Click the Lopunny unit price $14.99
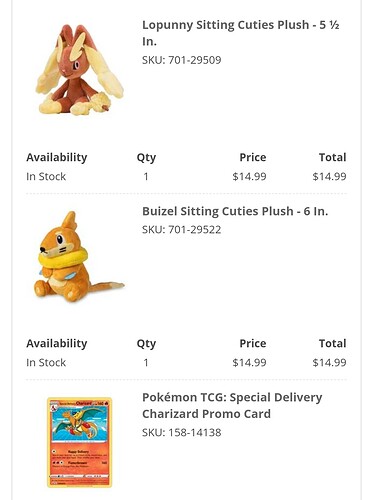This screenshot has height=500, width=372. tap(249, 176)
